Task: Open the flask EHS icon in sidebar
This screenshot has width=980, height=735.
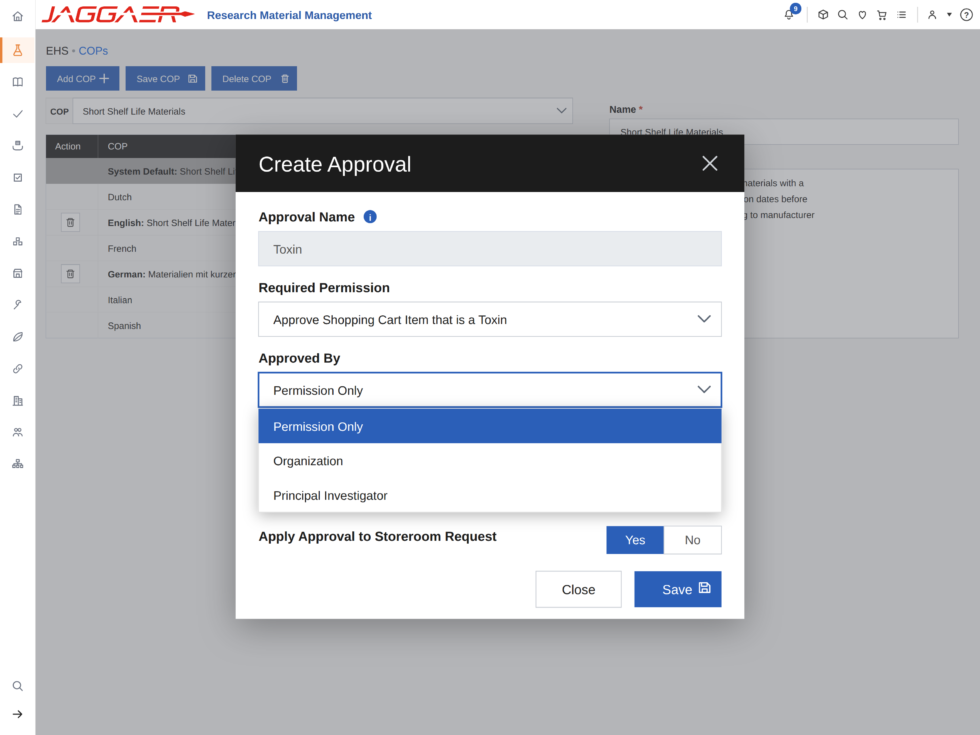Action: (x=18, y=50)
